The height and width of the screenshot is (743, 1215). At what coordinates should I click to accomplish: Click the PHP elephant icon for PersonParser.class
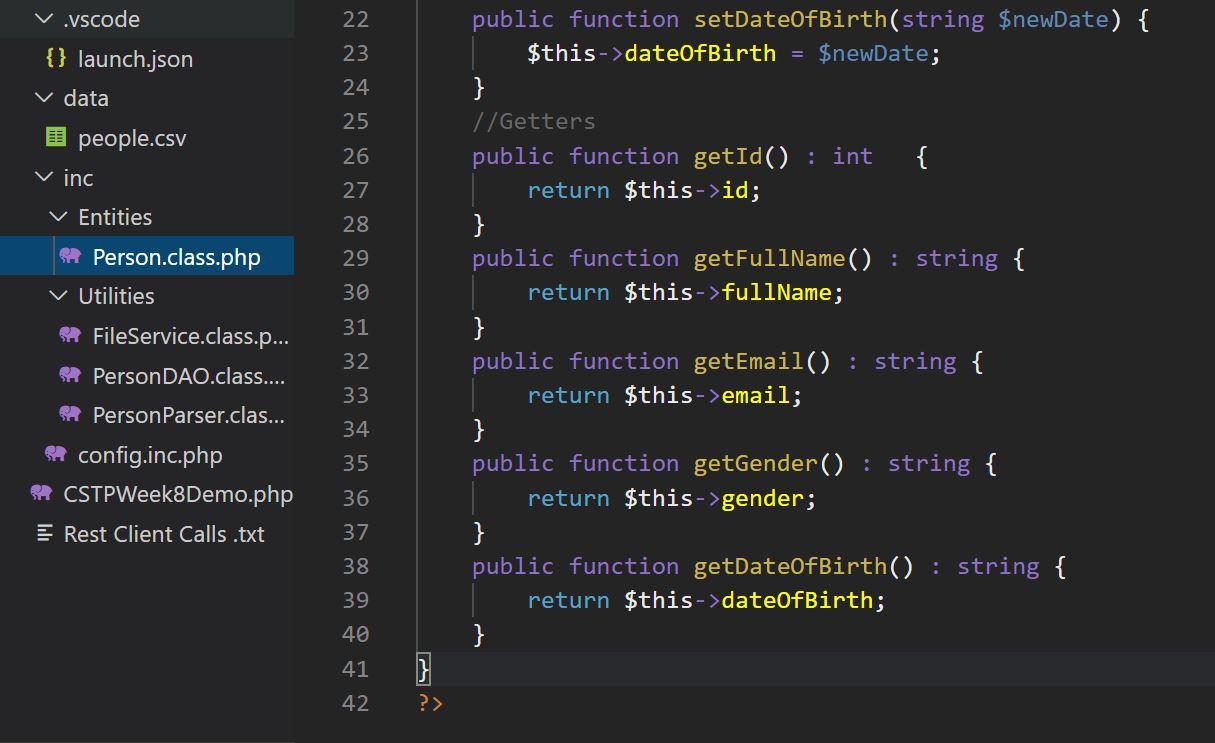(70, 414)
